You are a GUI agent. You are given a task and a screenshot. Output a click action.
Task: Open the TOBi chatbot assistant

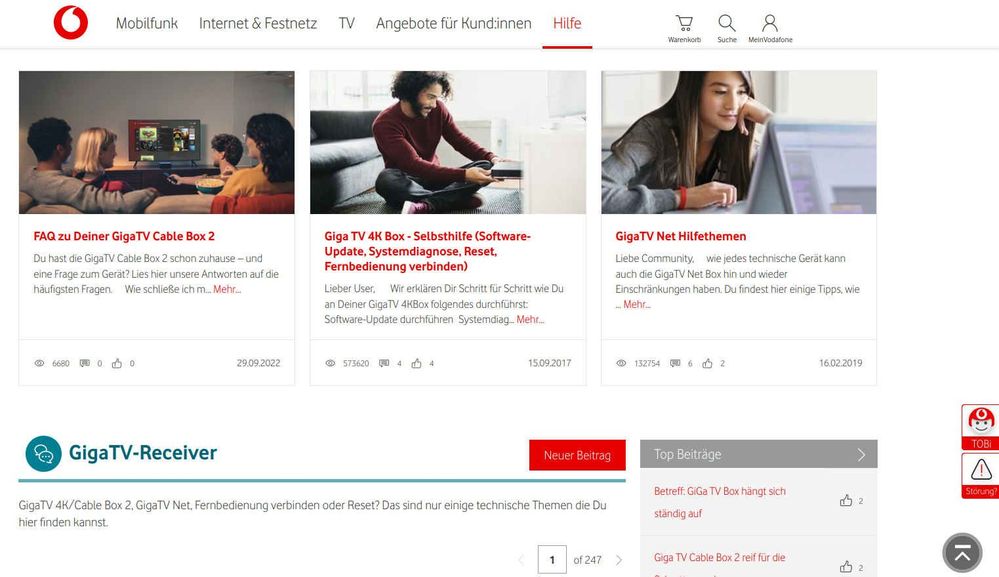click(x=981, y=427)
